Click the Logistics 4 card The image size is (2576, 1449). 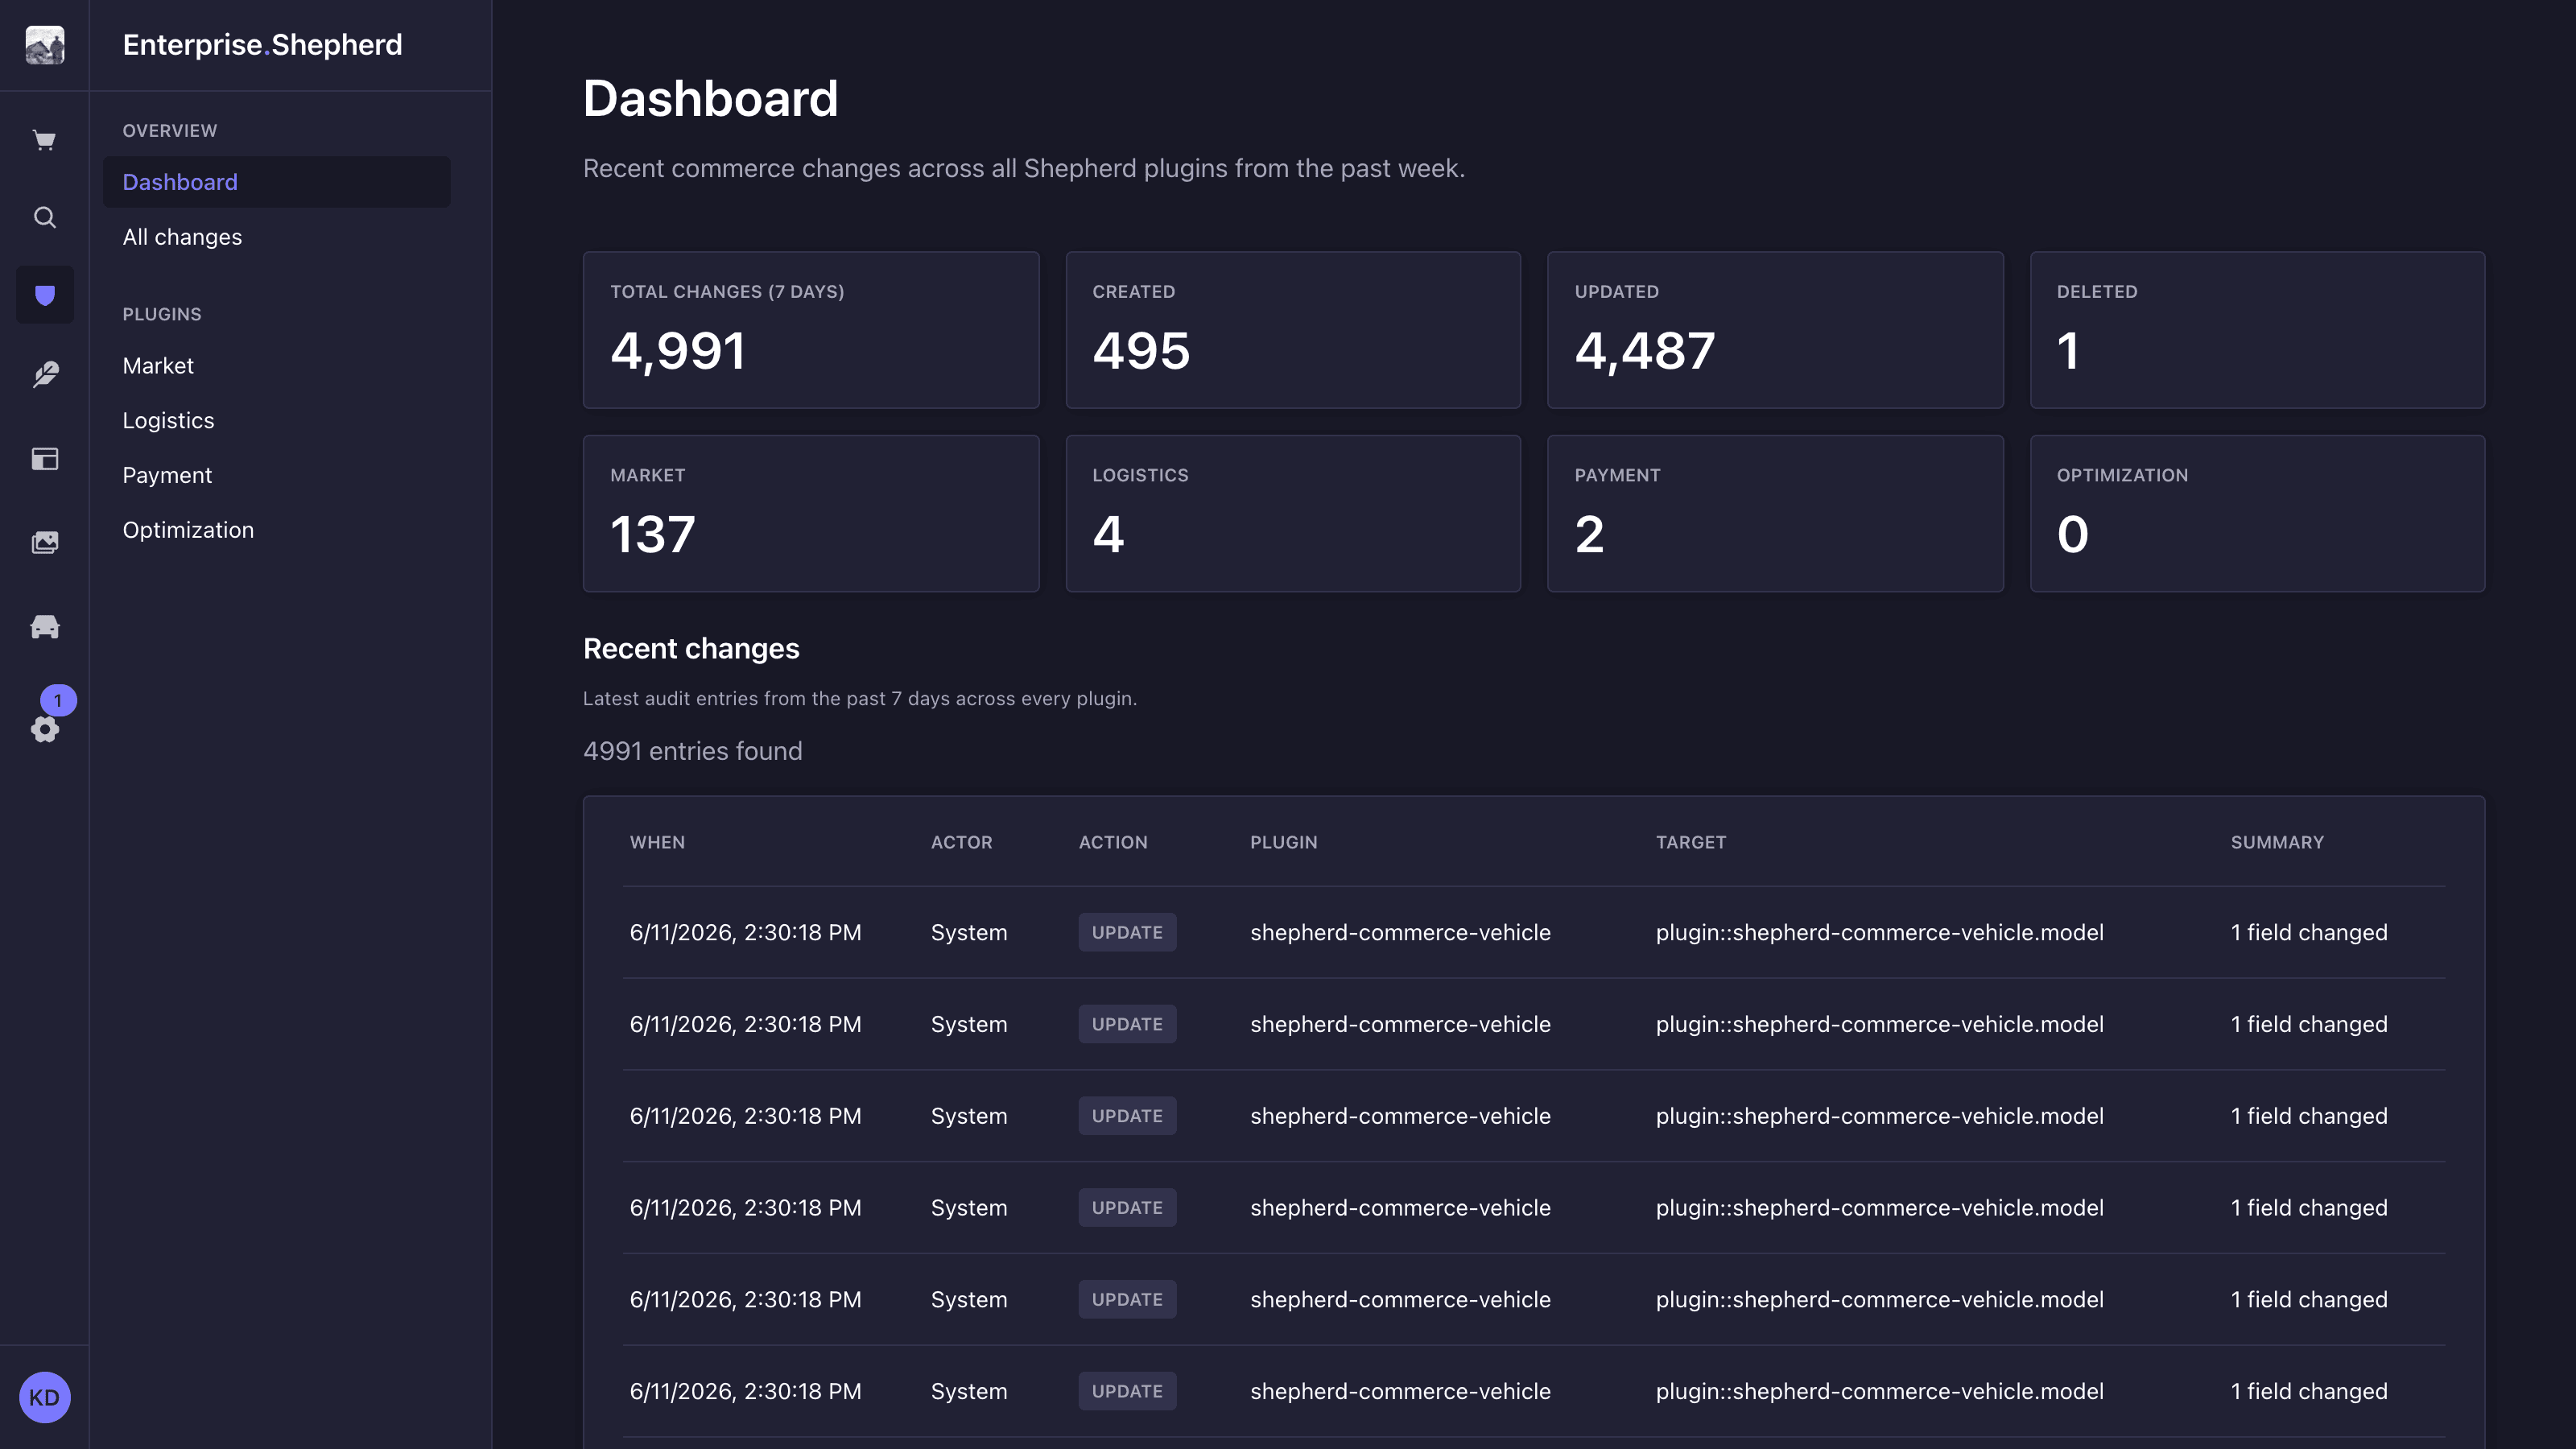click(x=1293, y=514)
